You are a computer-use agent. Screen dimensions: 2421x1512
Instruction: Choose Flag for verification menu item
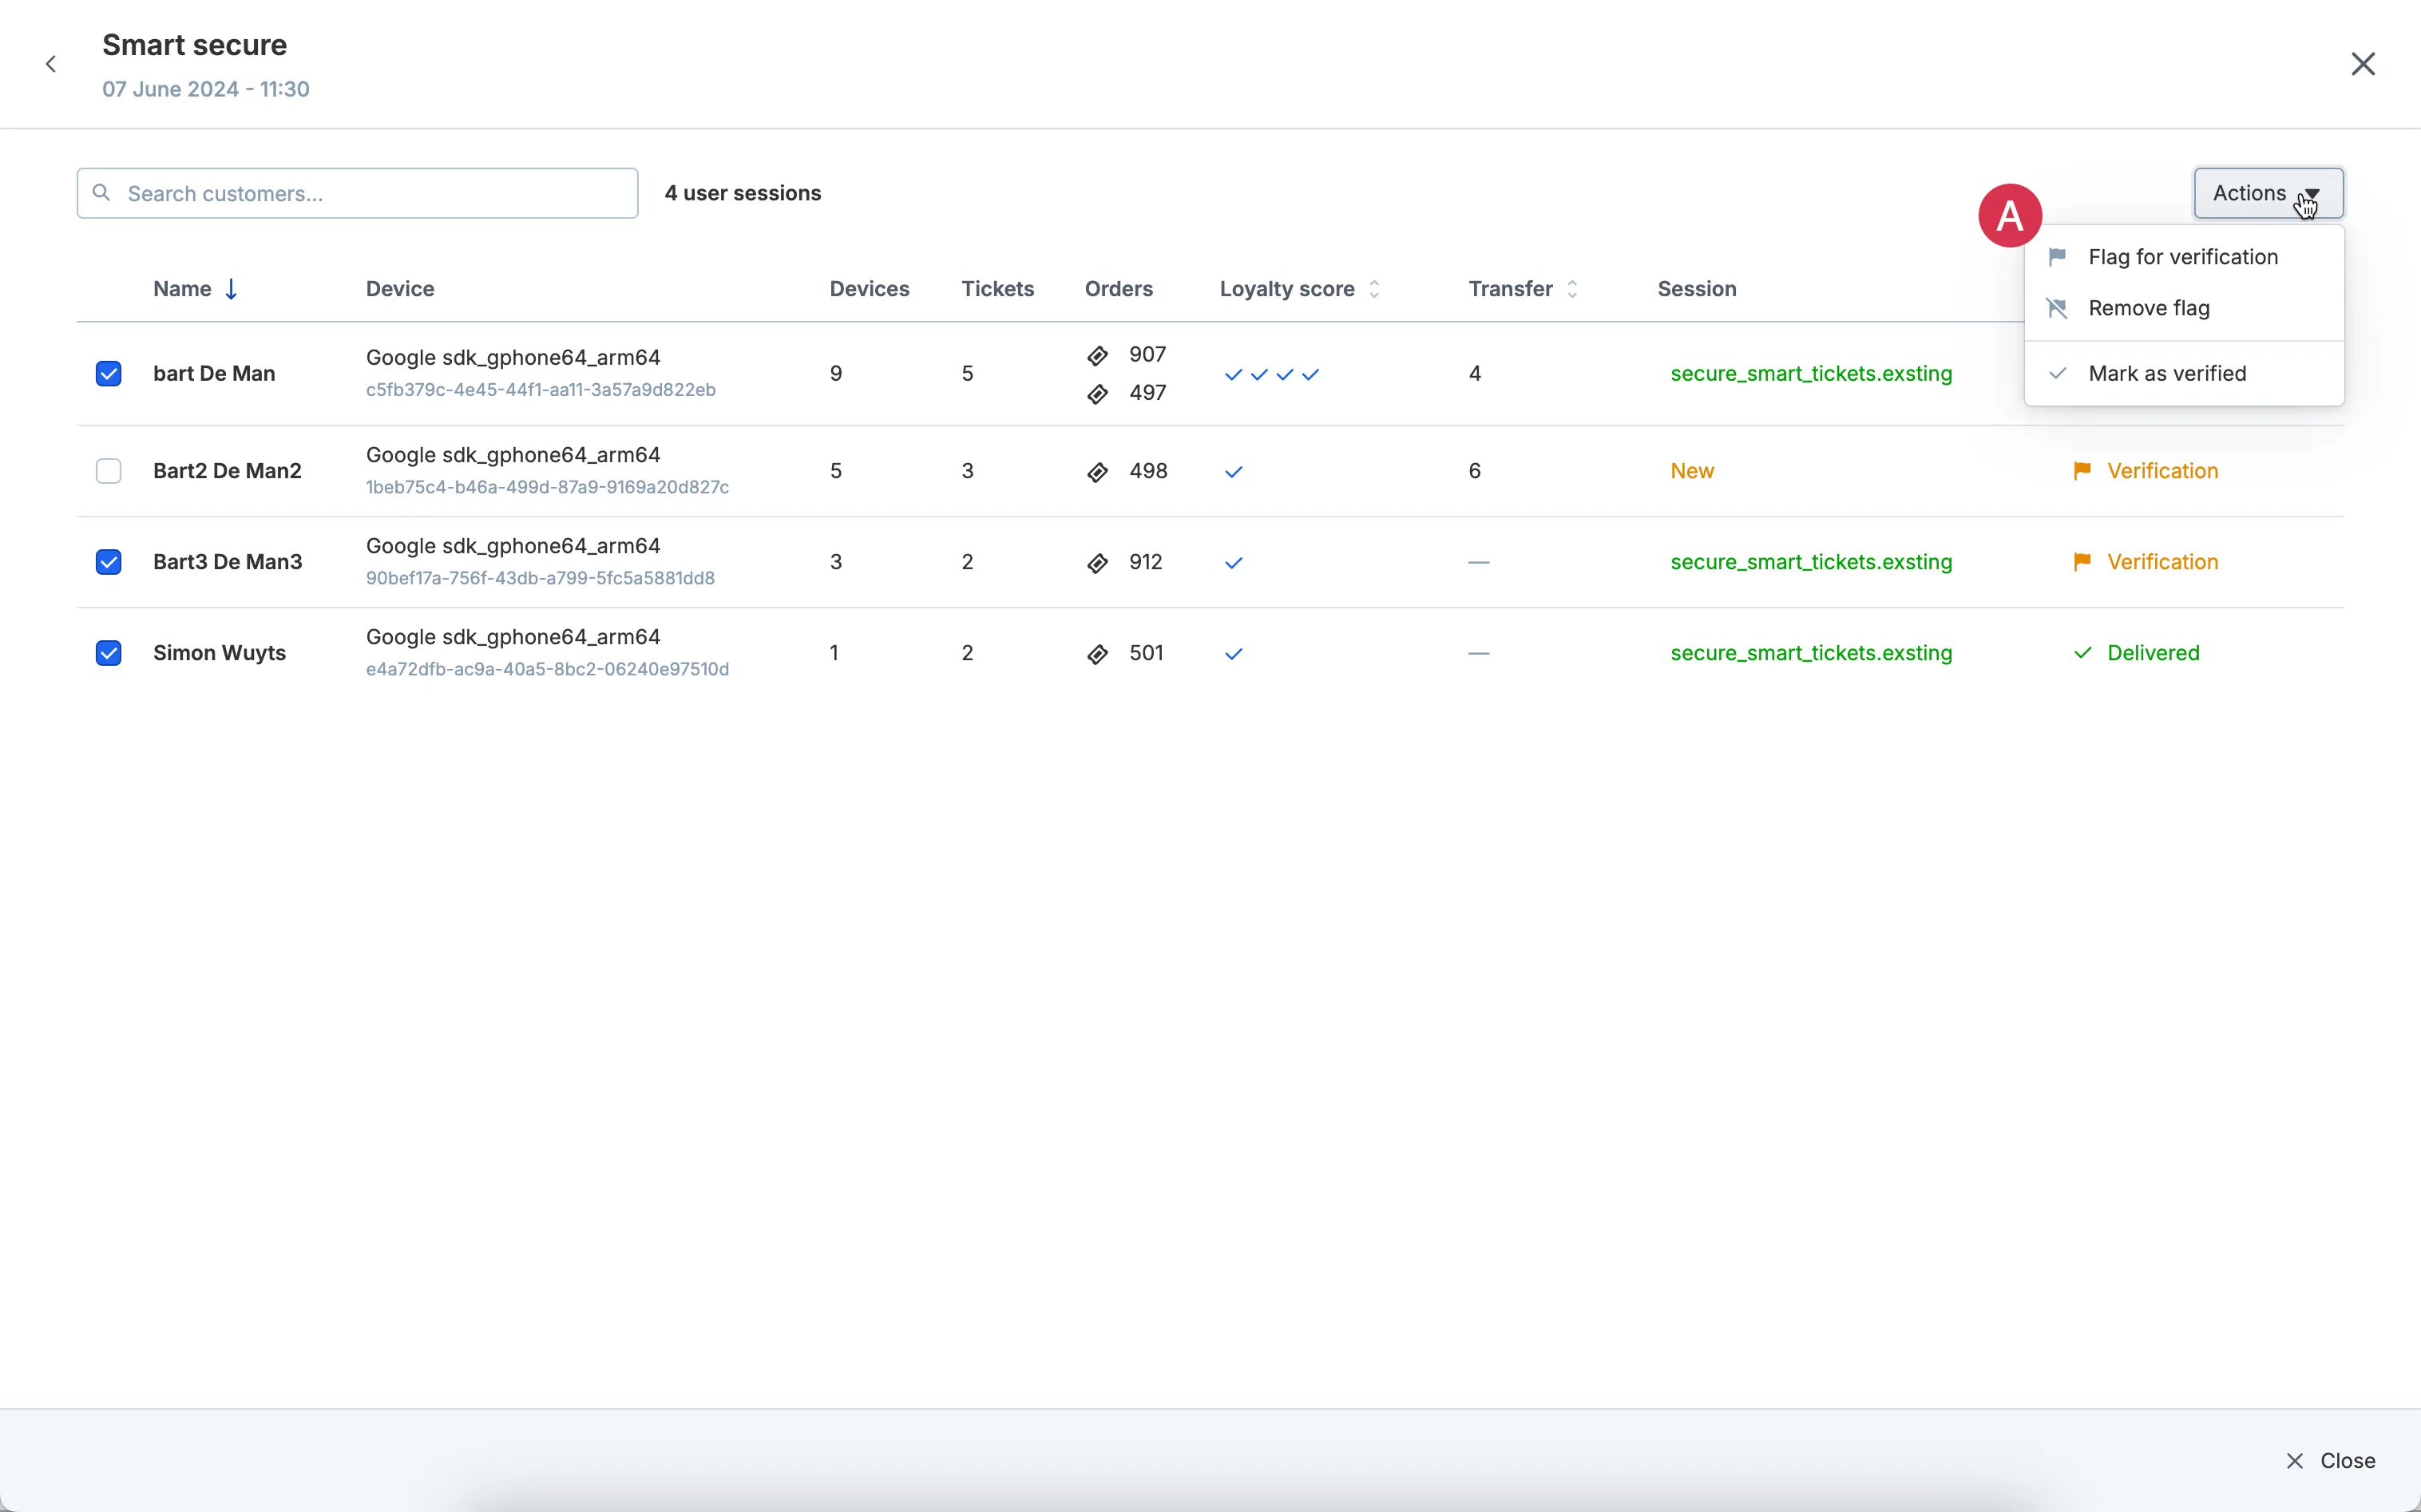click(x=2184, y=257)
